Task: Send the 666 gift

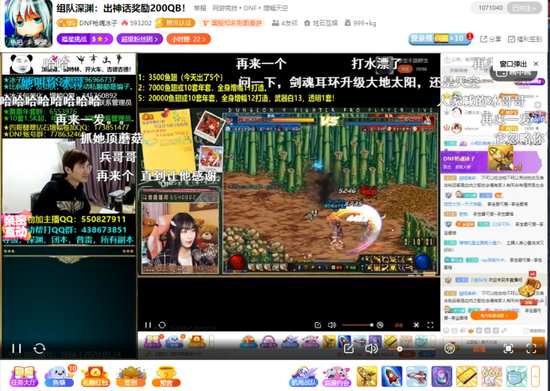Action: point(491,376)
